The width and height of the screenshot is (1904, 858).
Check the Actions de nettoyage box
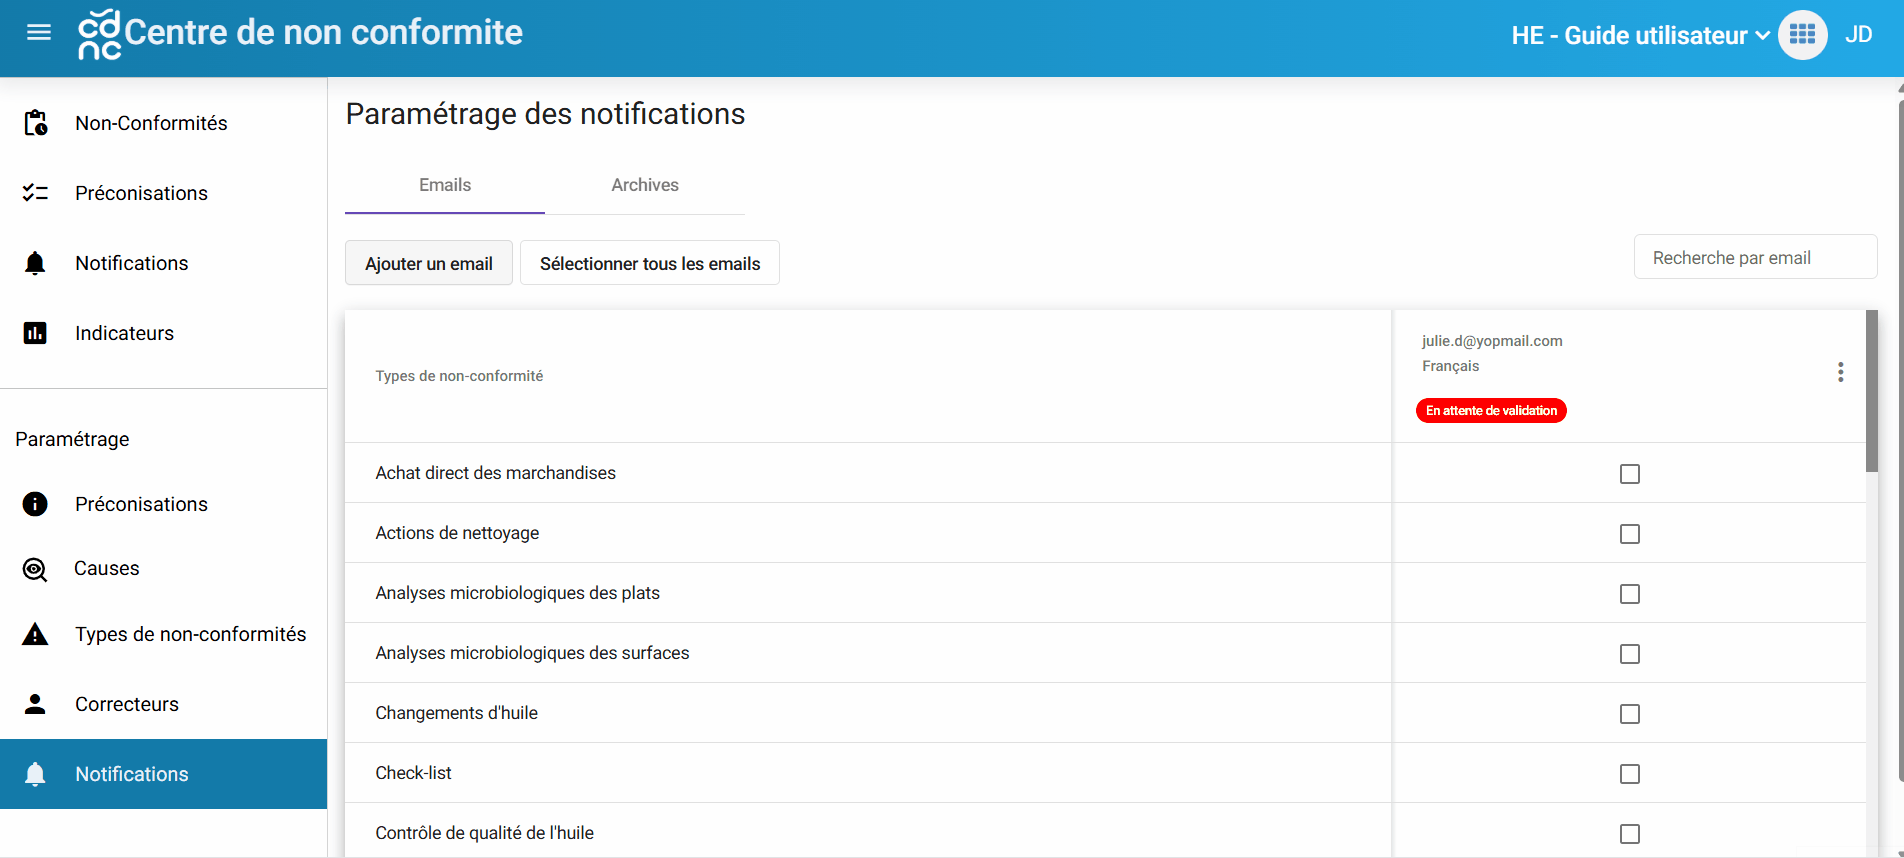1630,534
